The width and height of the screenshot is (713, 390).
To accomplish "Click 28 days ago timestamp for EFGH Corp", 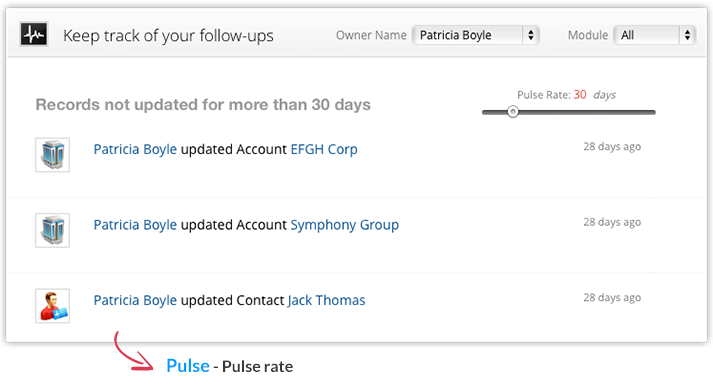I will click(x=612, y=147).
